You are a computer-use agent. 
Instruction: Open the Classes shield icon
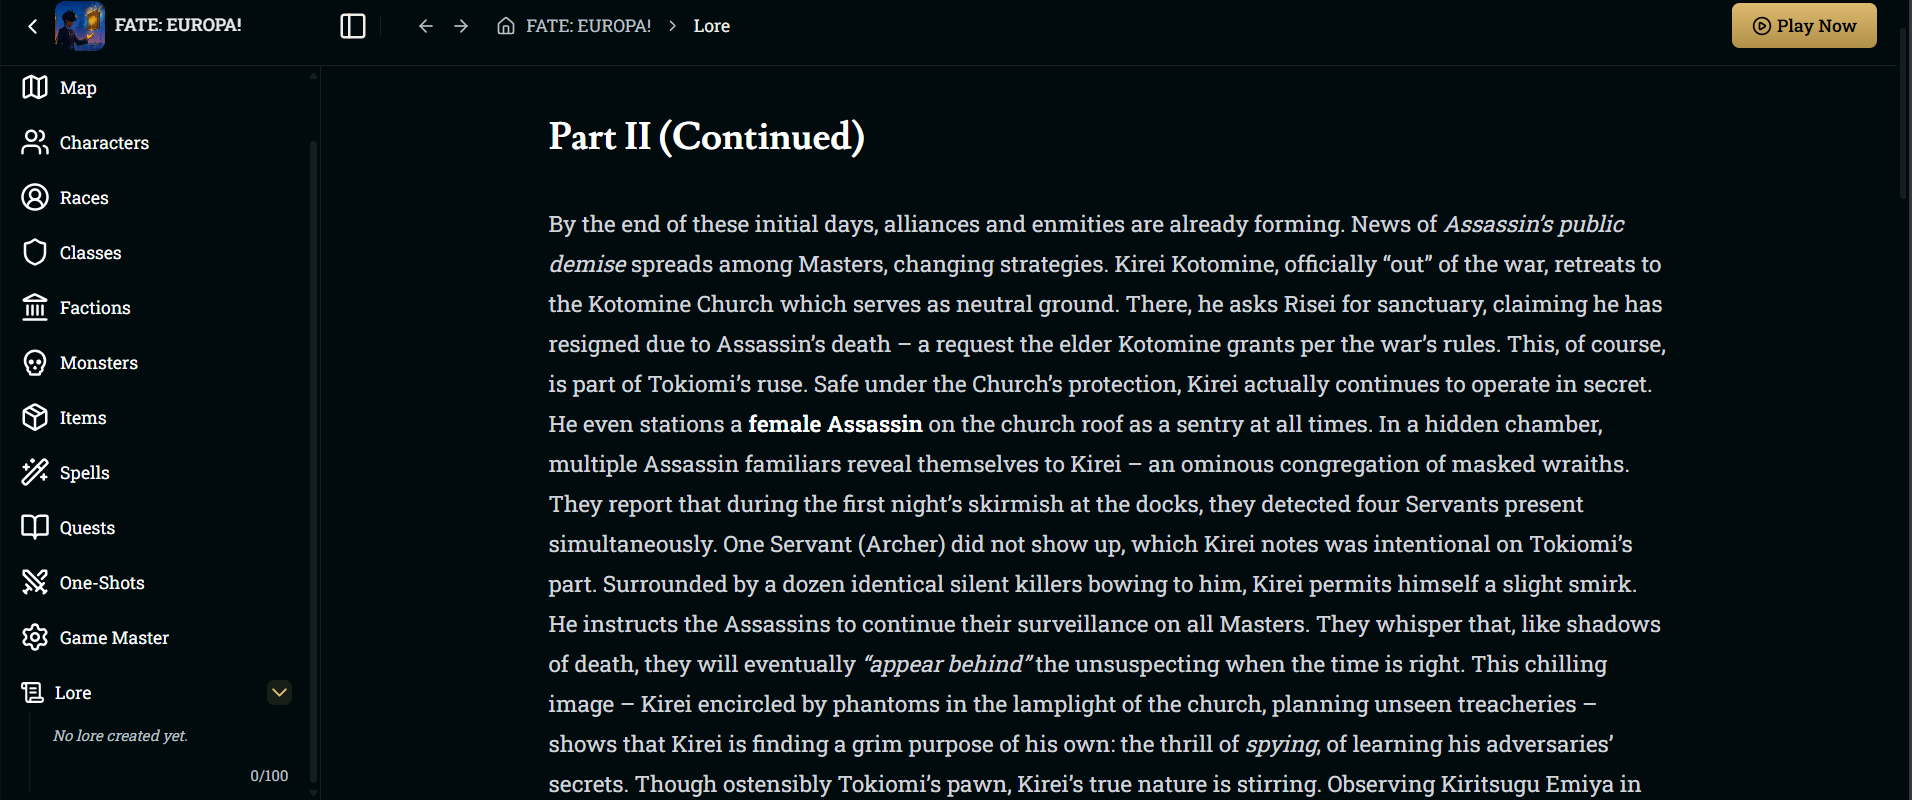tap(35, 253)
